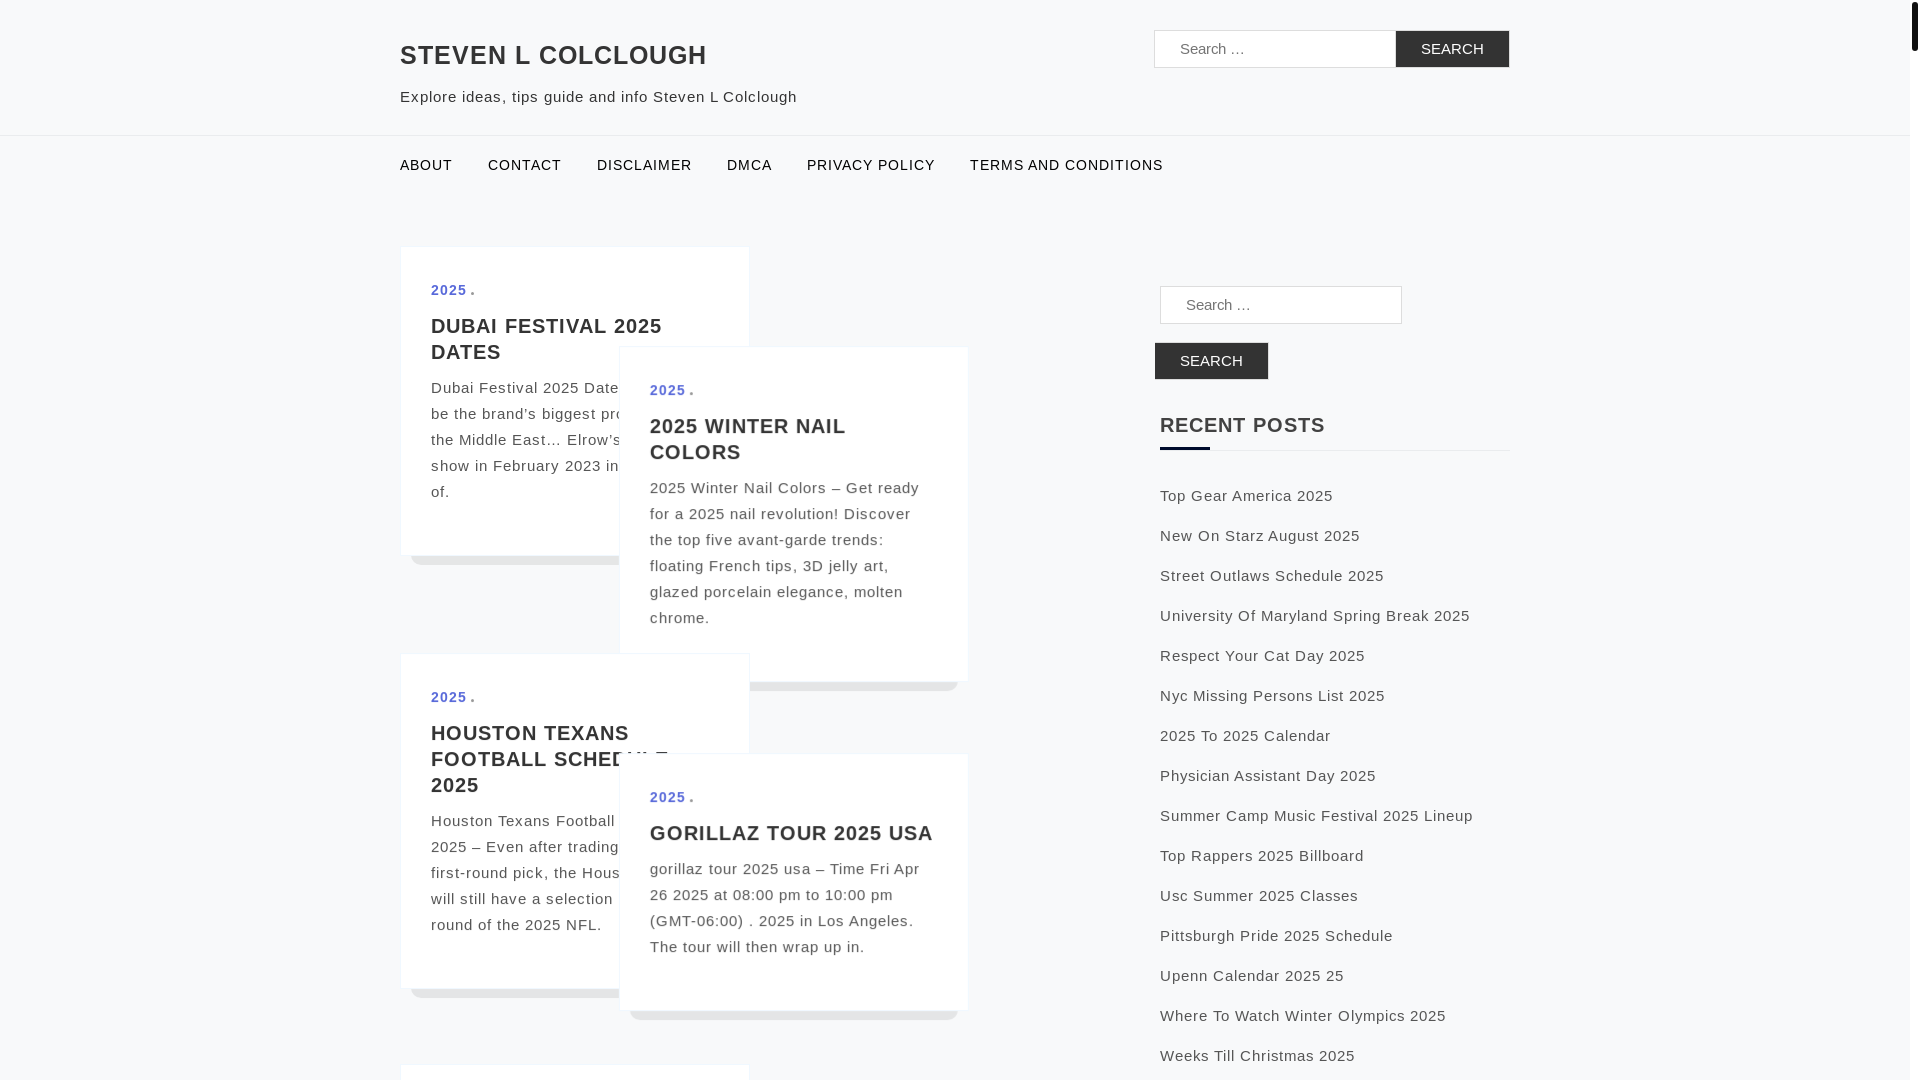Open University Of Maryland Spring Break 2025
This screenshot has width=1920, height=1080.
pyautogui.click(x=1315, y=616)
